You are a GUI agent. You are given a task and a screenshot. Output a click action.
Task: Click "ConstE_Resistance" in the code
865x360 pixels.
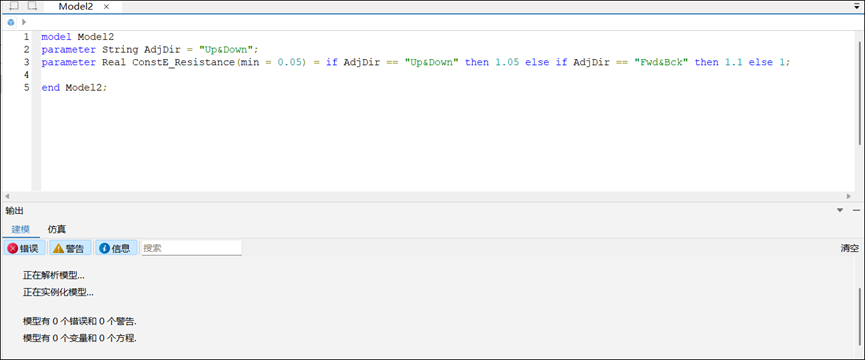183,62
